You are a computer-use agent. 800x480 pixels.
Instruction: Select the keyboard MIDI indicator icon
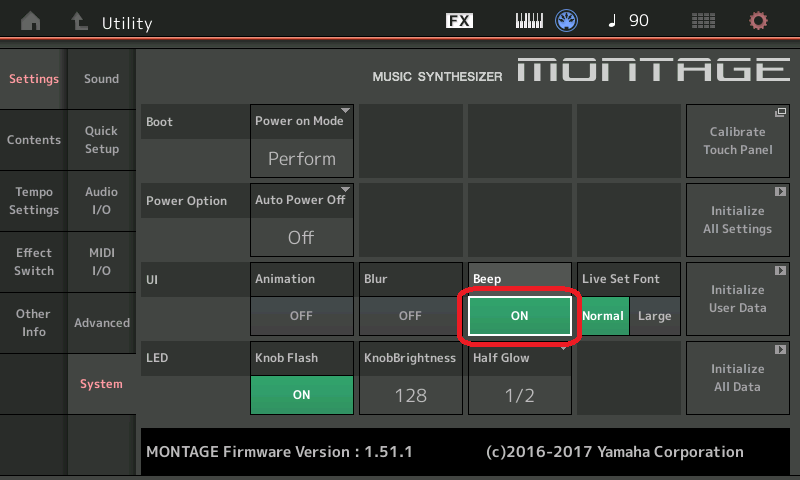[530, 21]
